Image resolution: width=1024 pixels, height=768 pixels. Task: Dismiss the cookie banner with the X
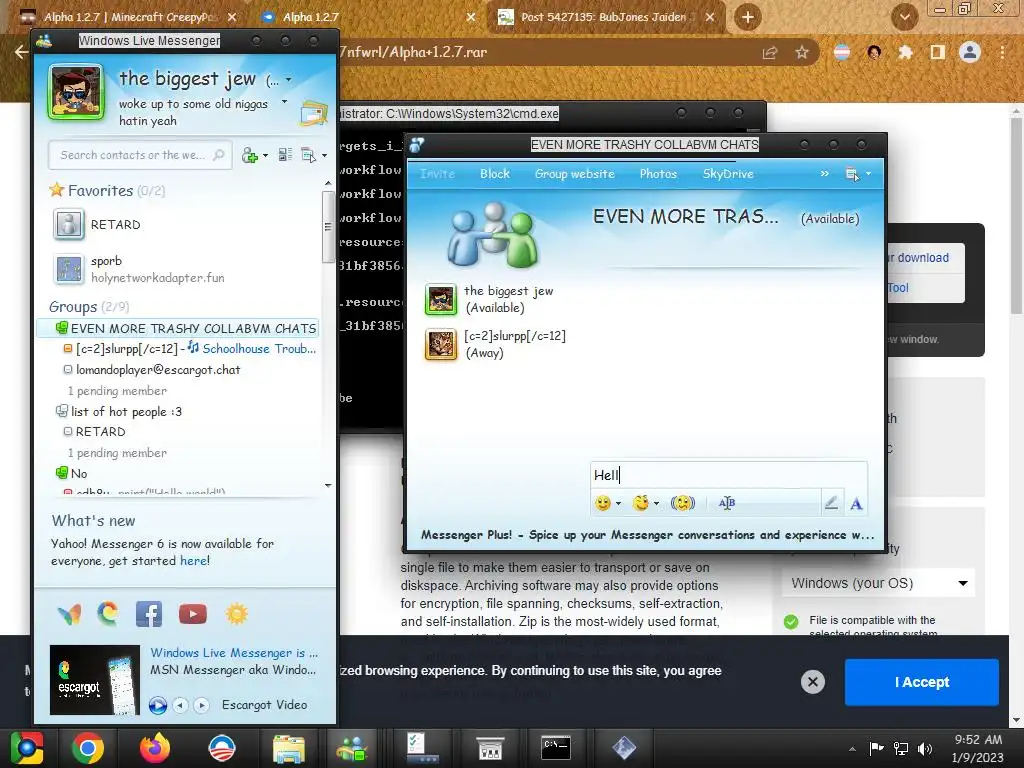(x=812, y=682)
